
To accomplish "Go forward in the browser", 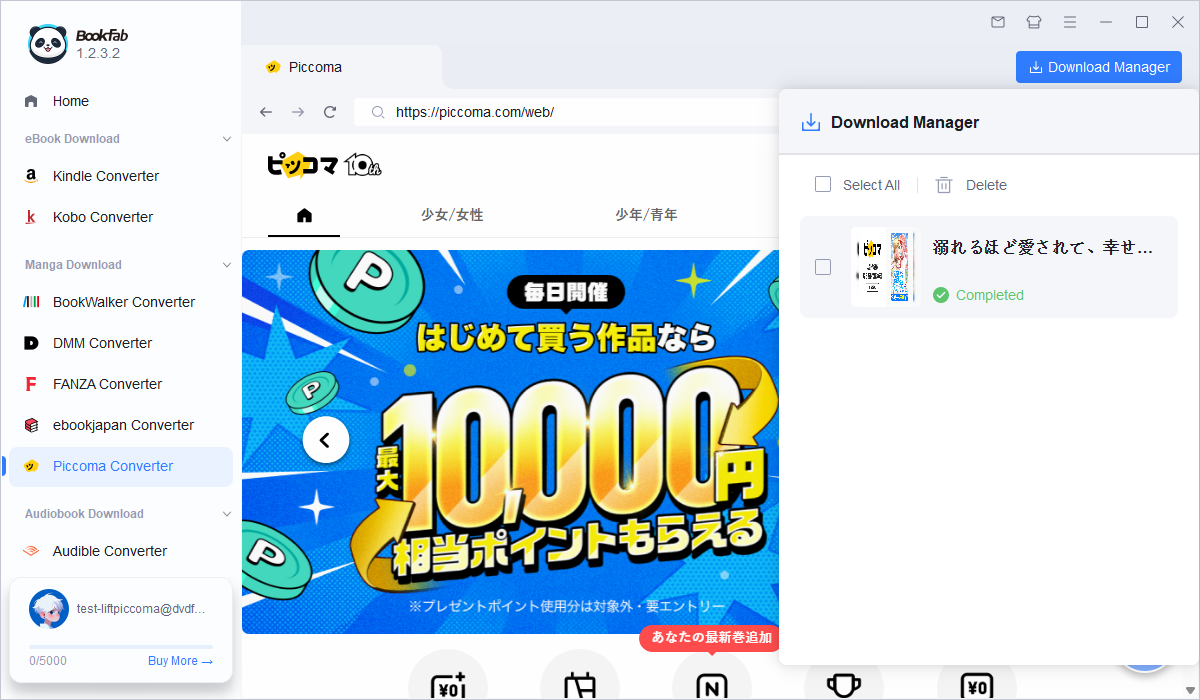I will coord(298,112).
